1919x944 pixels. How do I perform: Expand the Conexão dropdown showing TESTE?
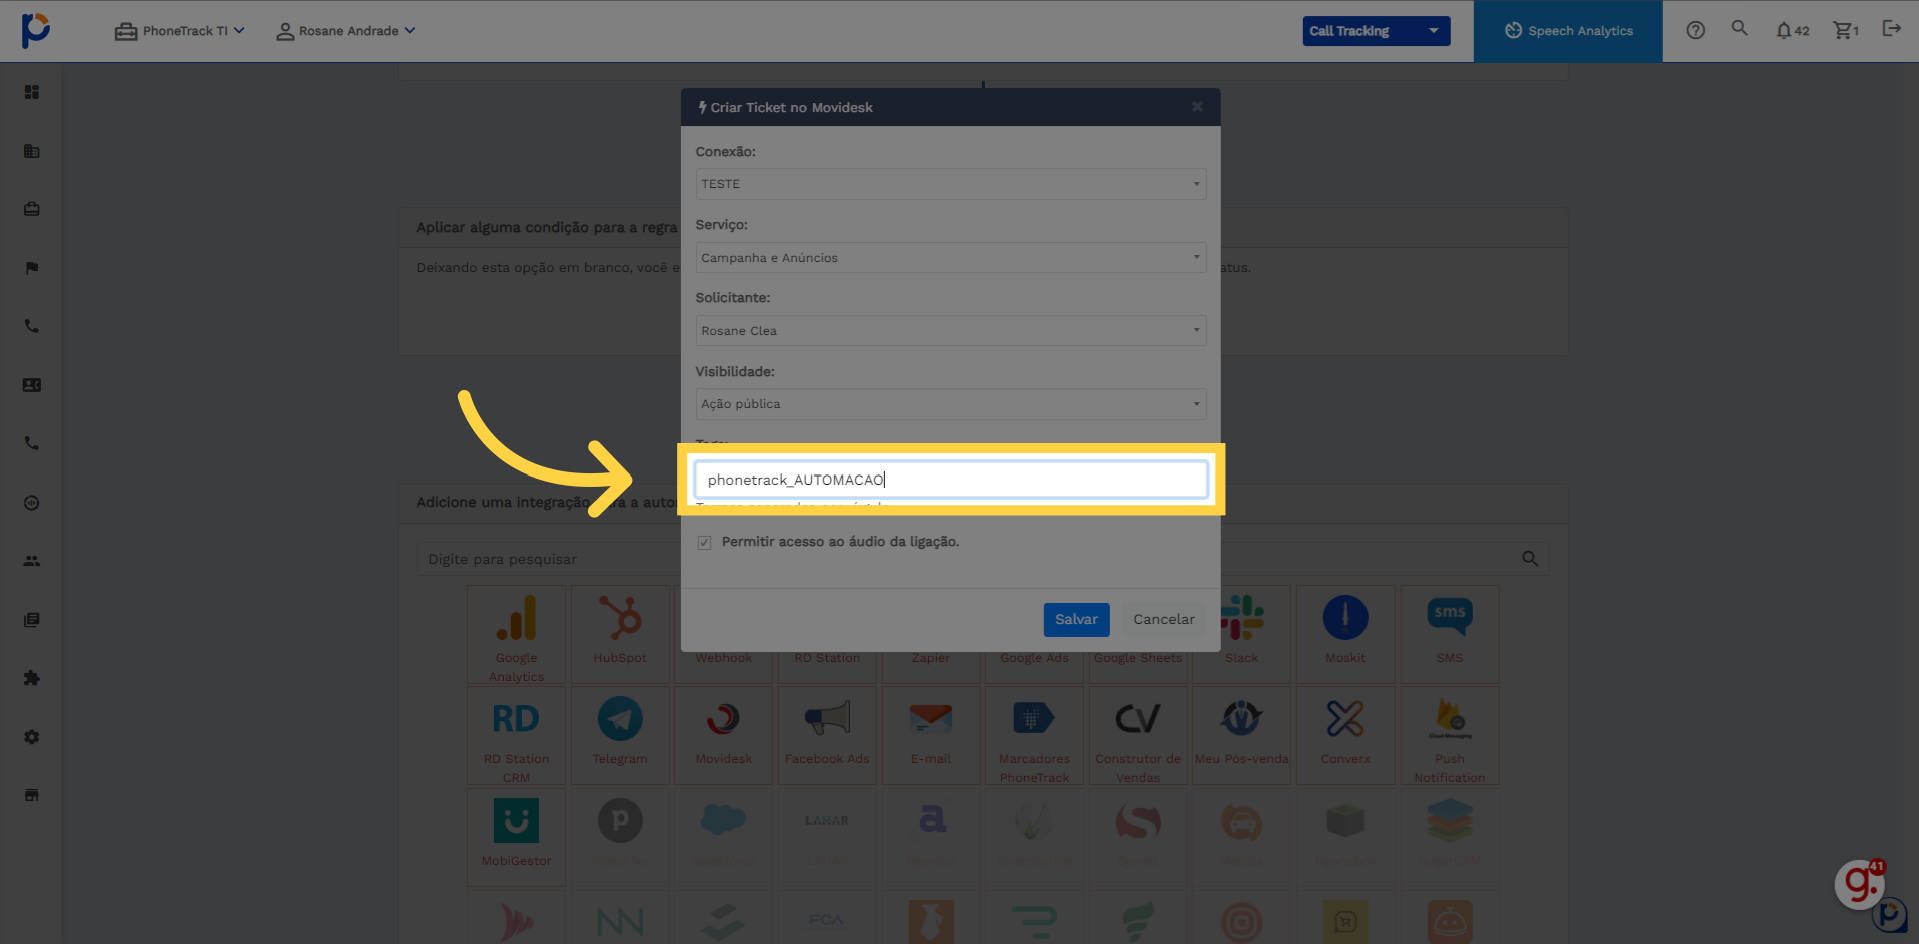[951, 184]
